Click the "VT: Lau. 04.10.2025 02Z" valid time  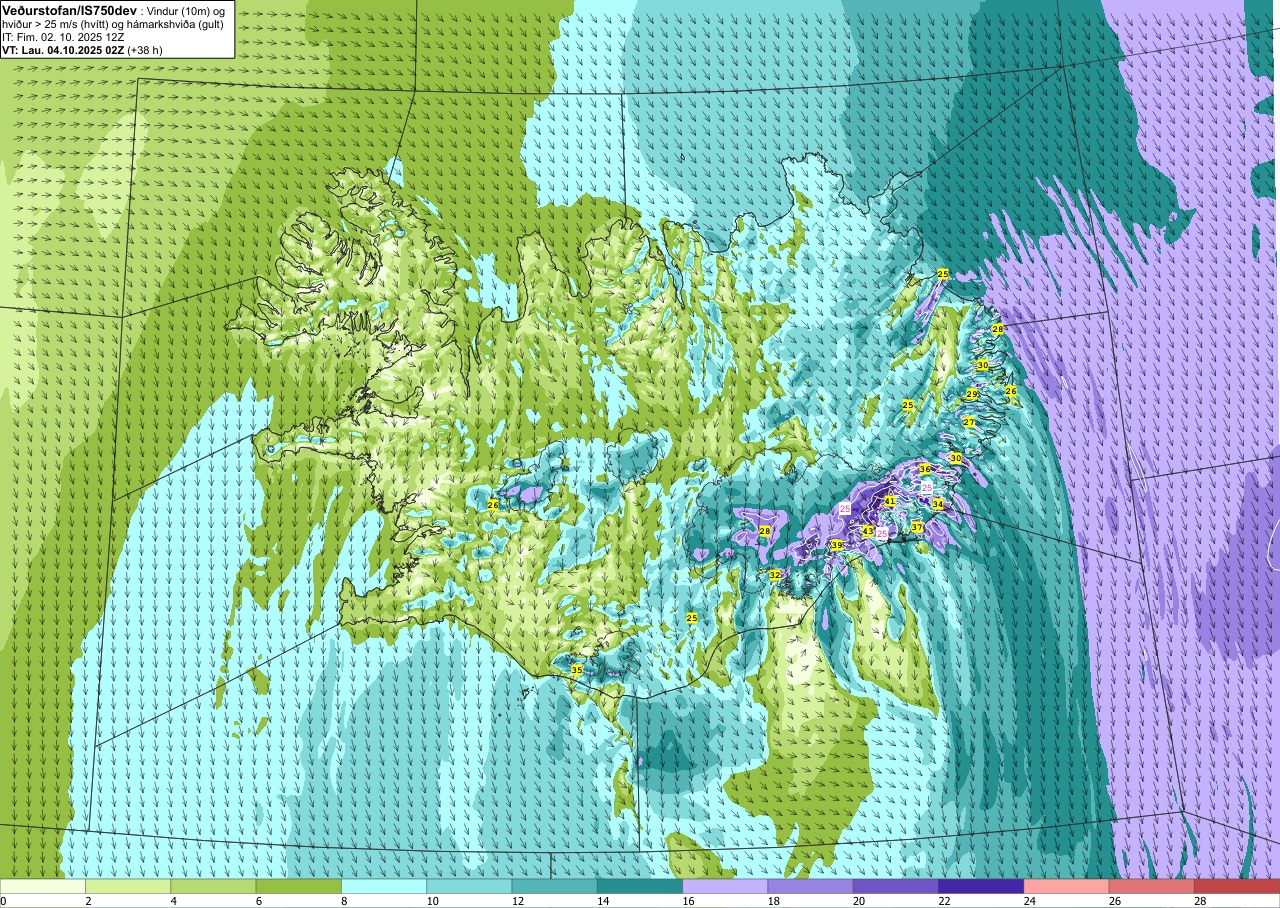pos(62,49)
